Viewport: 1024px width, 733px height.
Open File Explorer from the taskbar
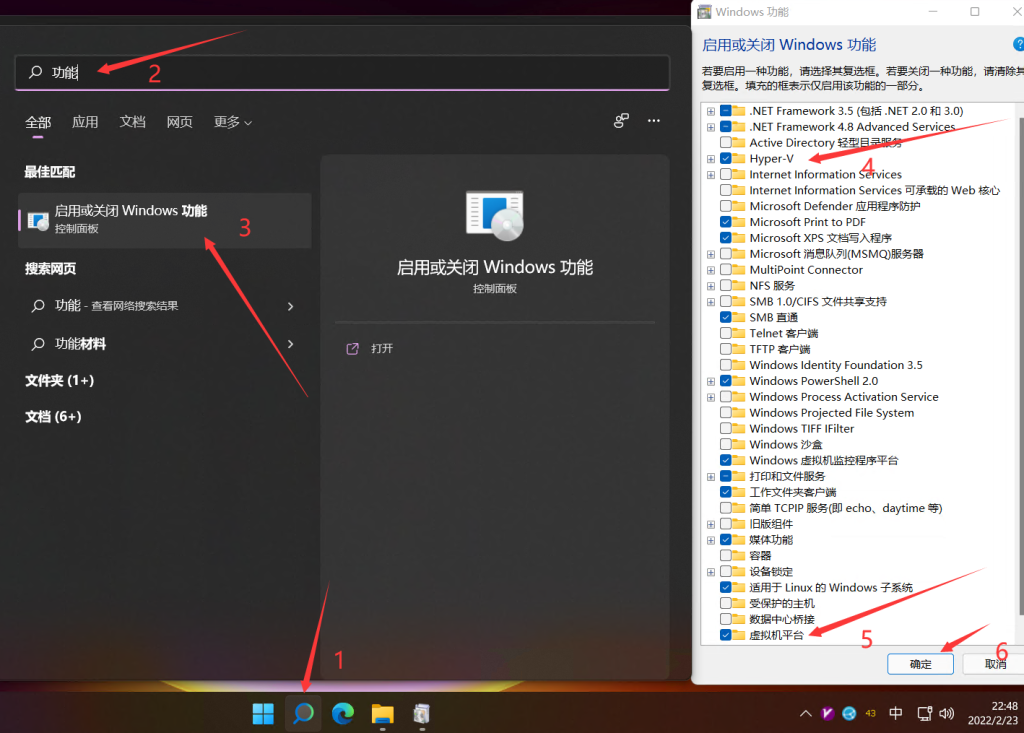click(x=382, y=713)
